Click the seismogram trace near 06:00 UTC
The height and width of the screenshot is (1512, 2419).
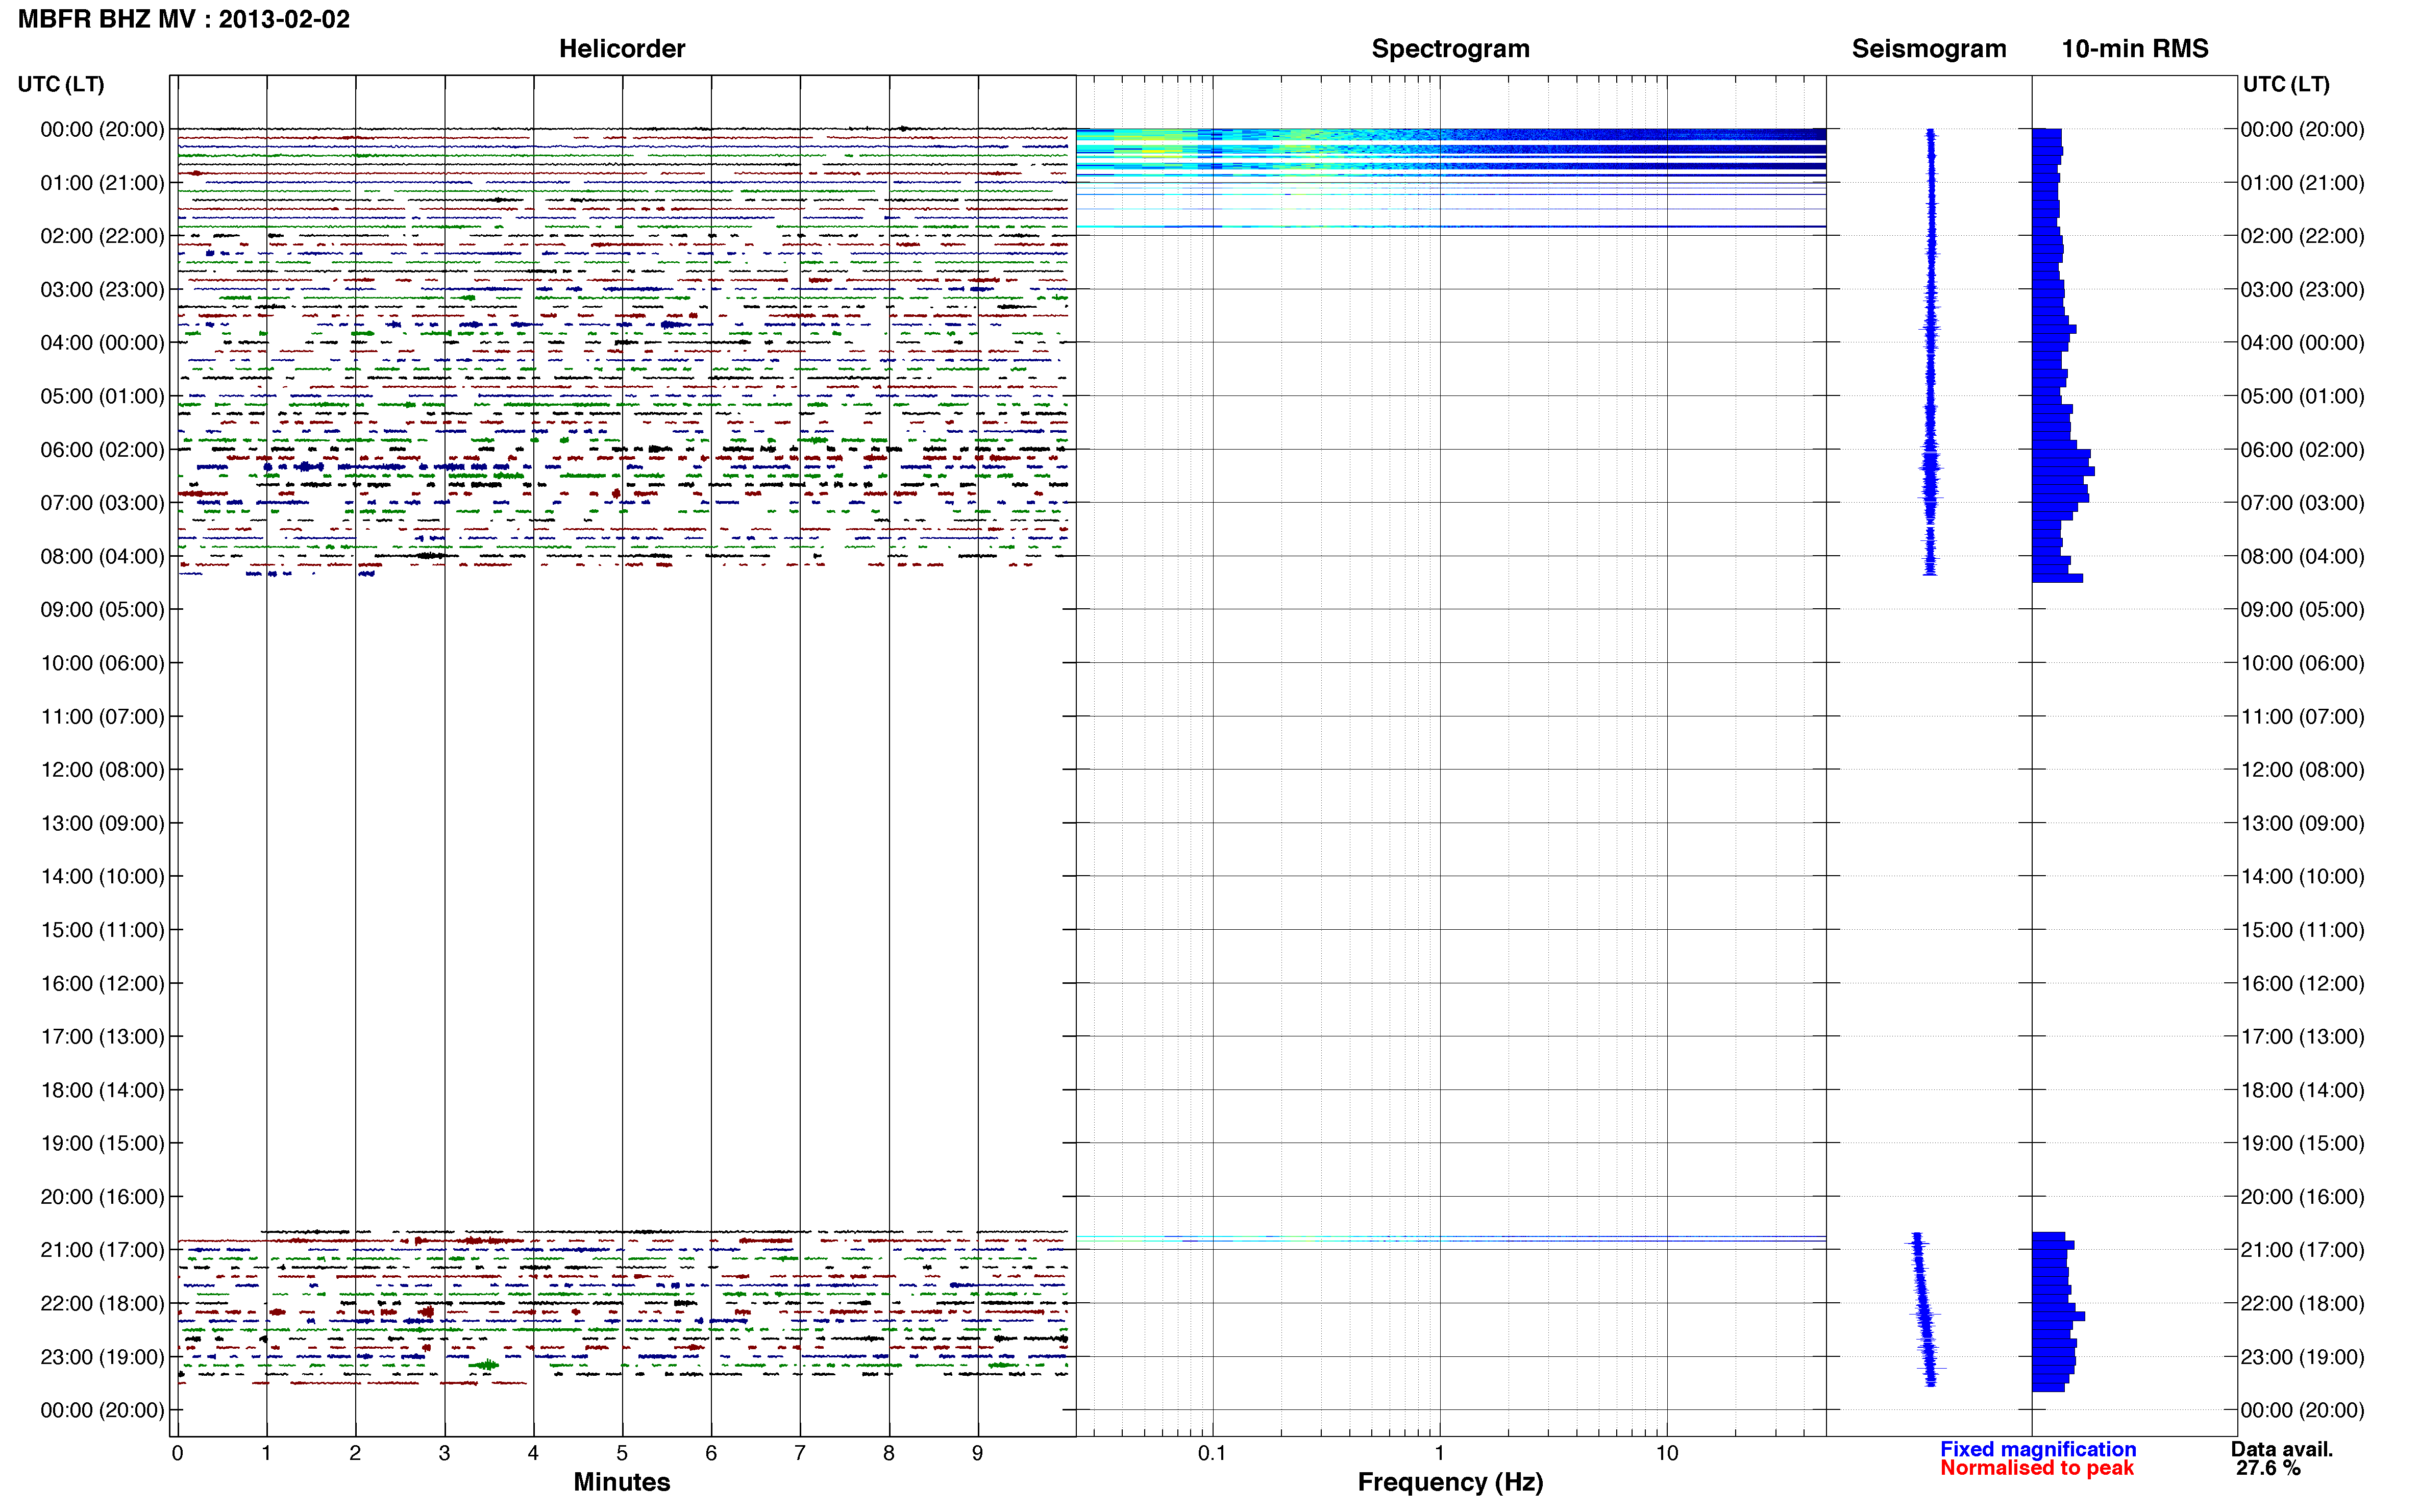coord(1930,449)
